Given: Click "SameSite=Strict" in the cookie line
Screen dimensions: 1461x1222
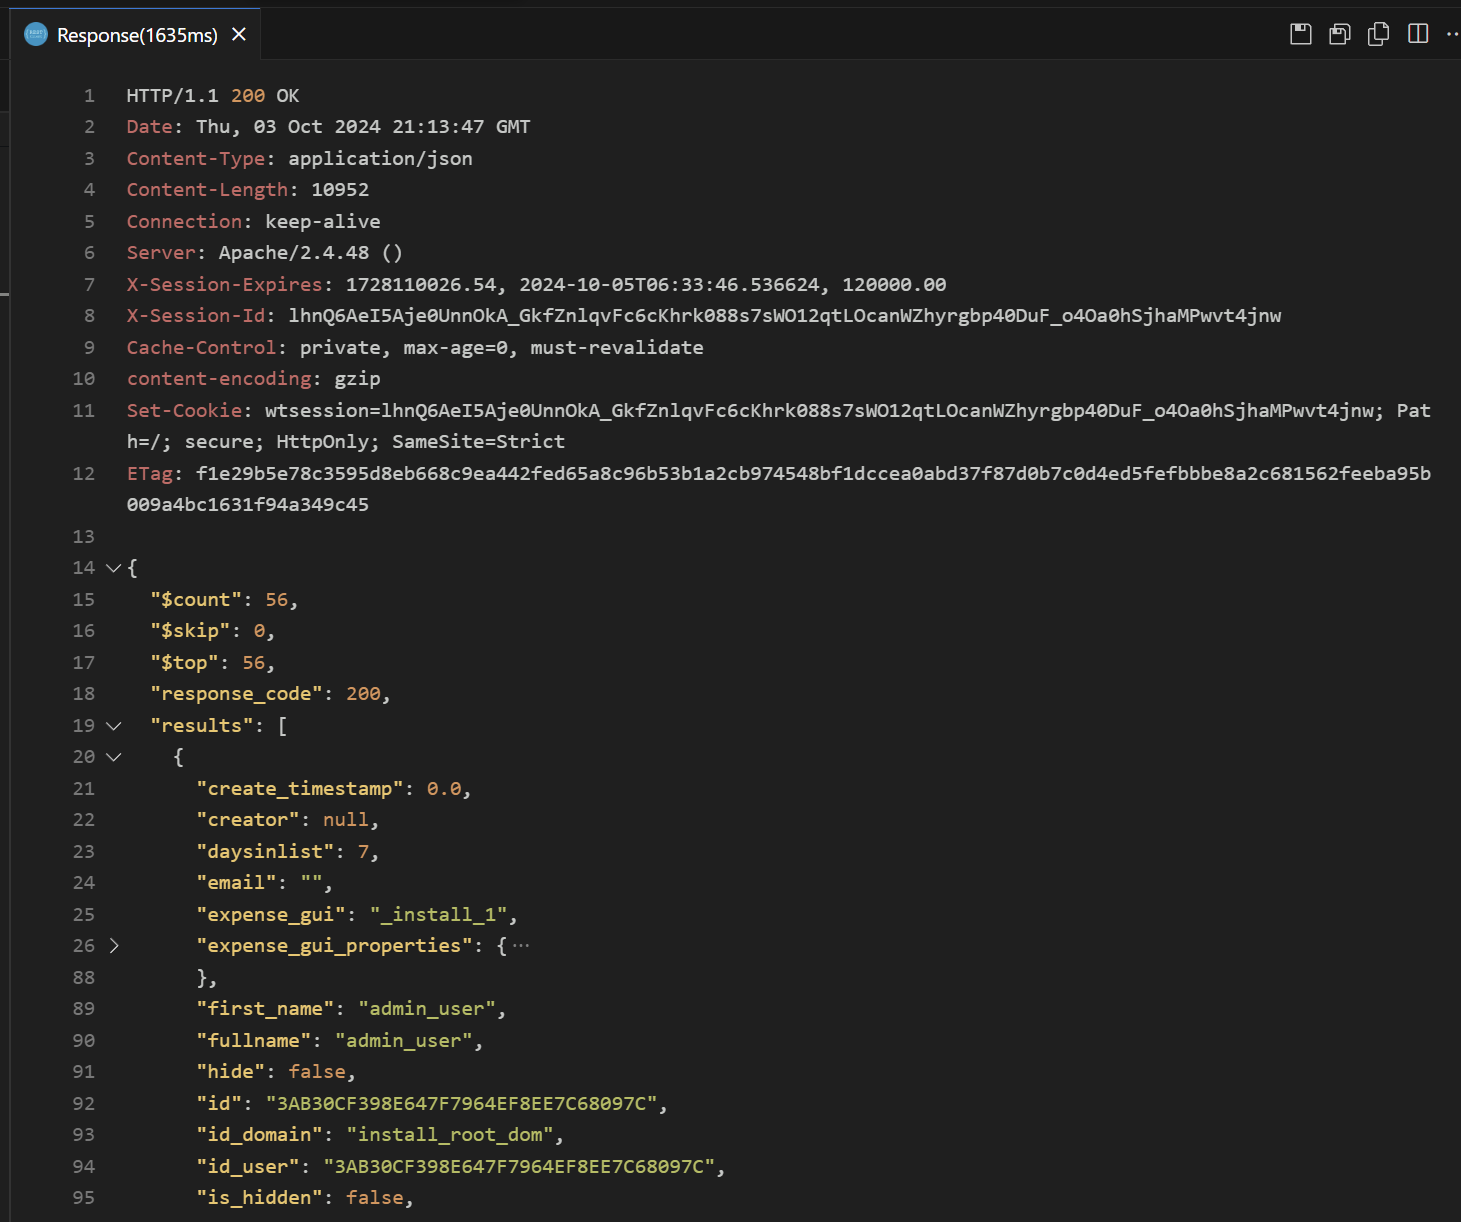Looking at the screenshot, I should point(479,442).
